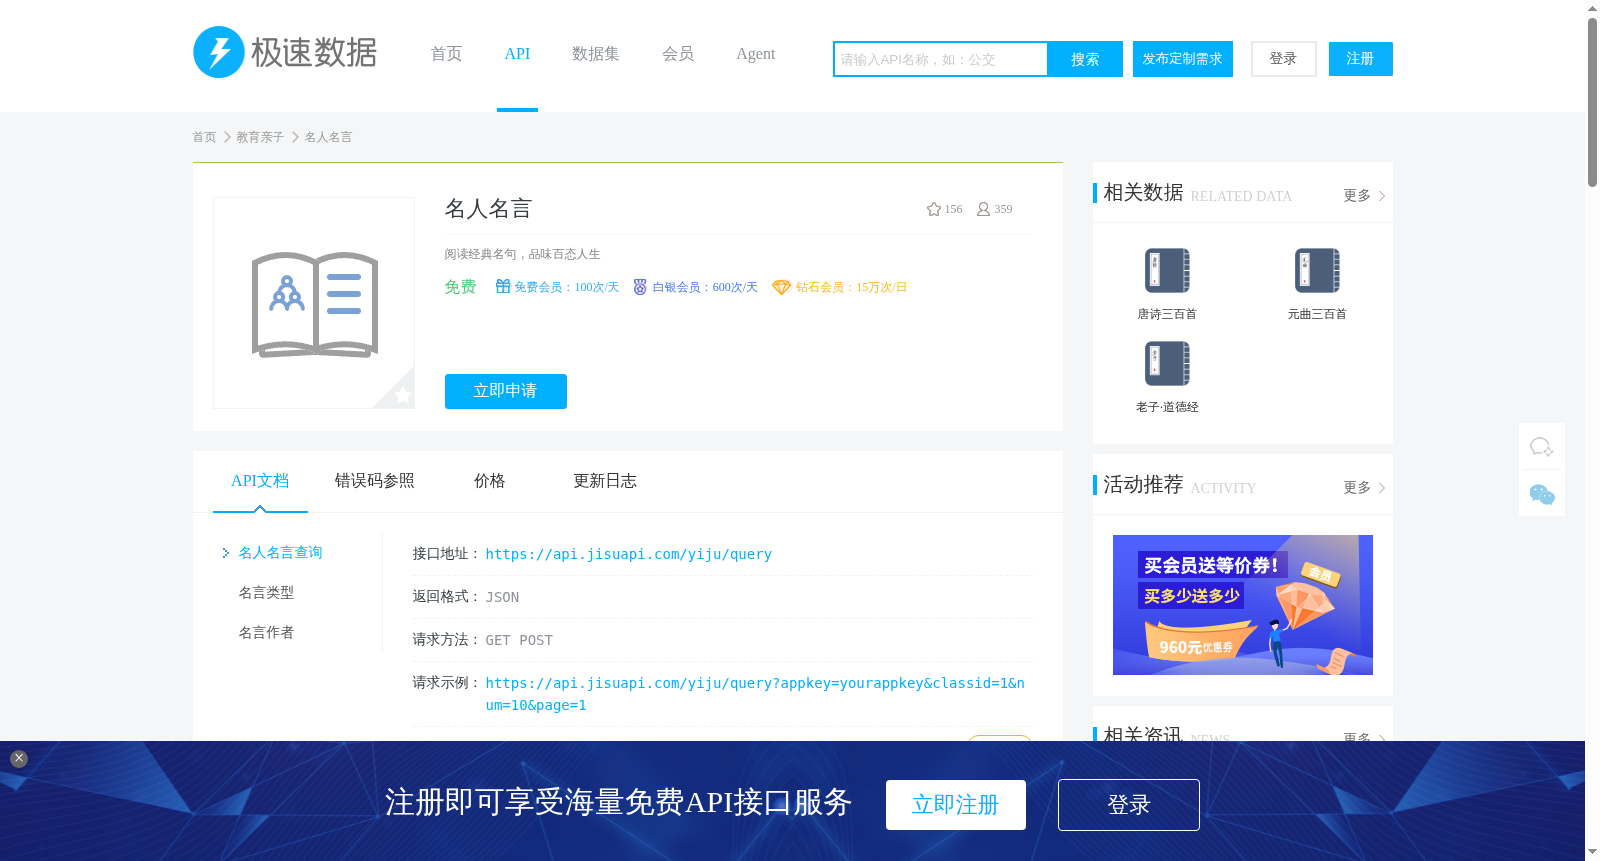Click 发布定制需求 button
Screen dimensions: 1600x861
pyautogui.click(x=1183, y=59)
